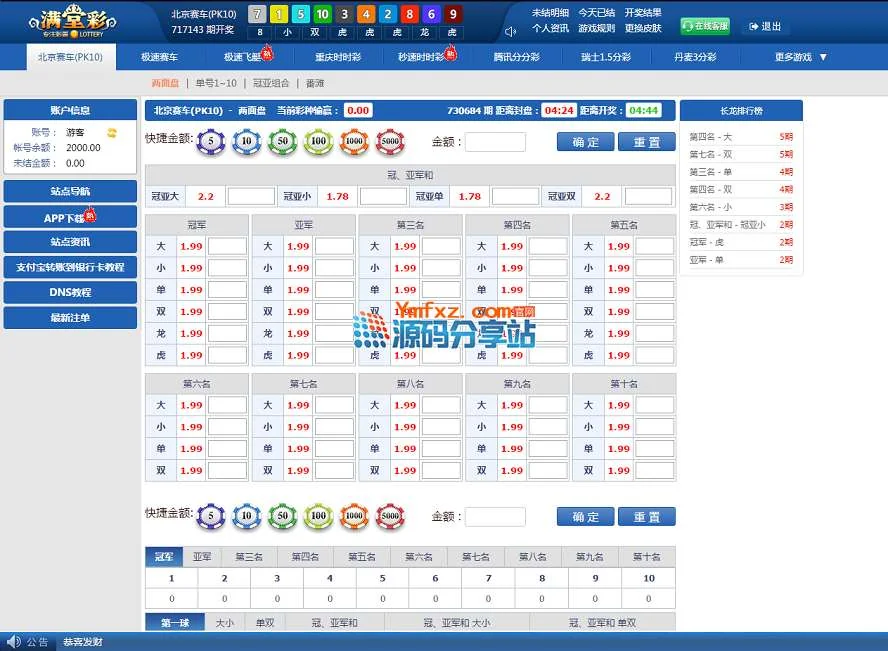Click the 冠亚大 bet amount field
The width and height of the screenshot is (888, 651).
tap(250, 197)
